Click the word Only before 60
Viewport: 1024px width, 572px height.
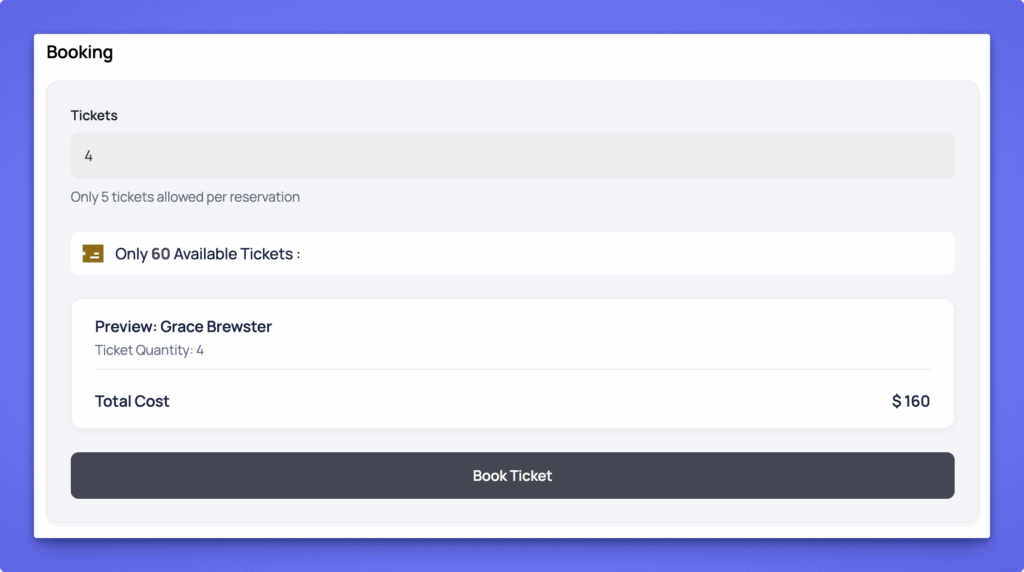(131, 254)
